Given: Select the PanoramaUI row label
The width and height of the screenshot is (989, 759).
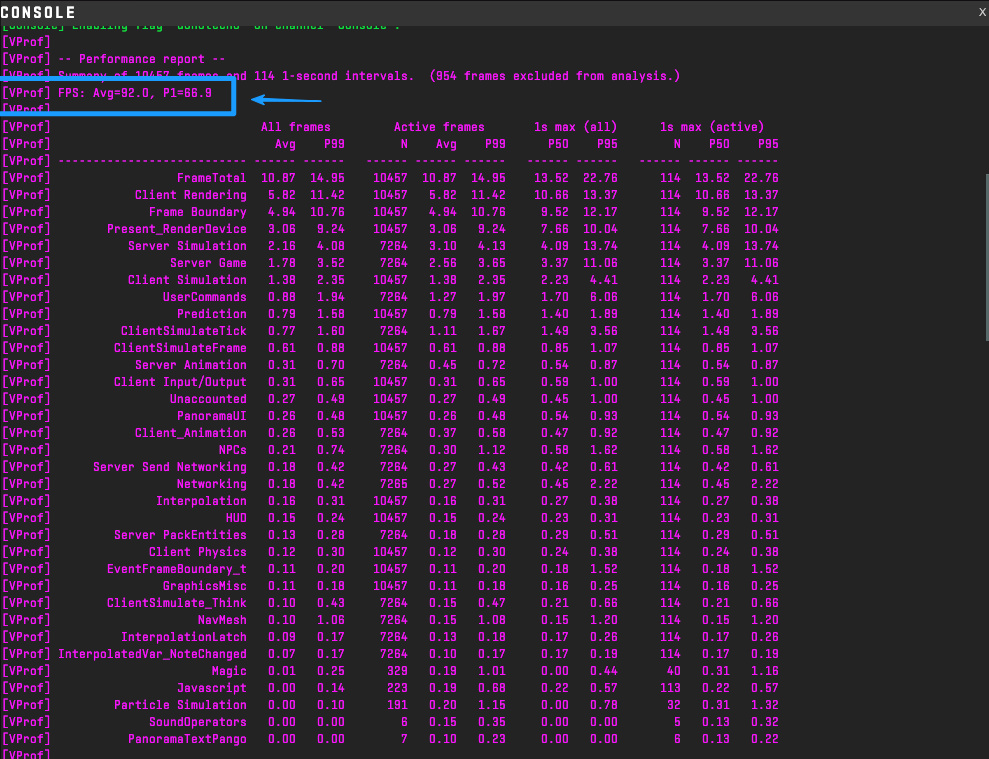Looking at the screenshot, I should click(x=212, y=417).
